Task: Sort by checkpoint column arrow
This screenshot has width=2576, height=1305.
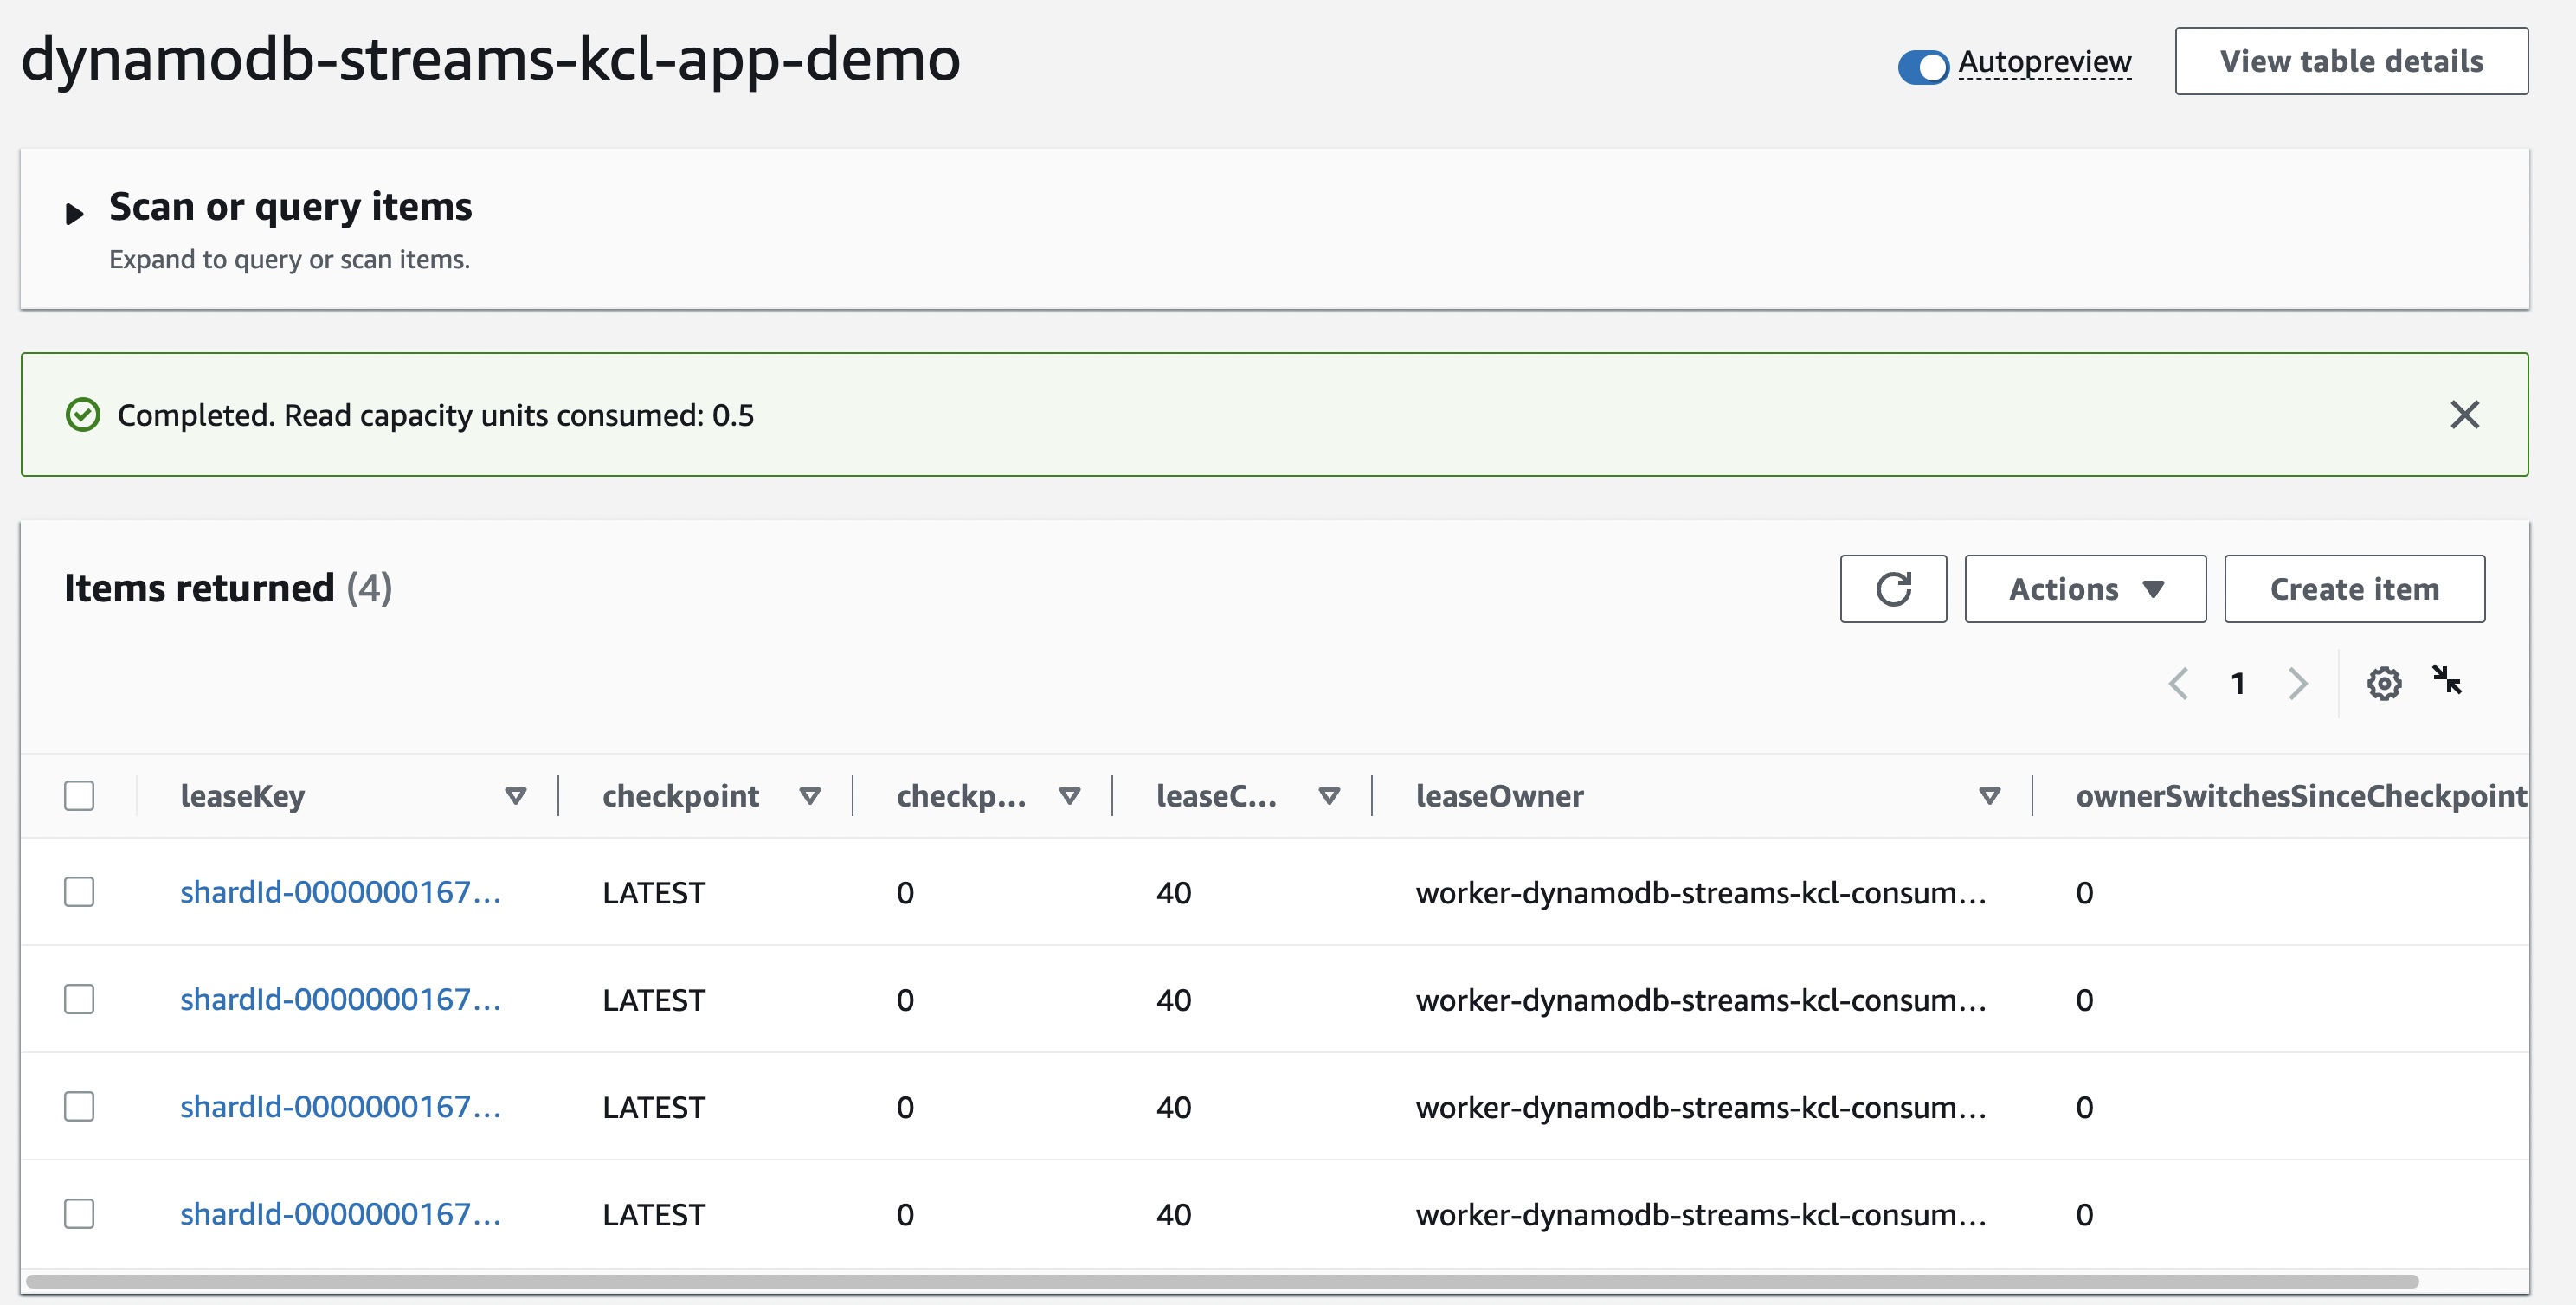Action: 810,797
